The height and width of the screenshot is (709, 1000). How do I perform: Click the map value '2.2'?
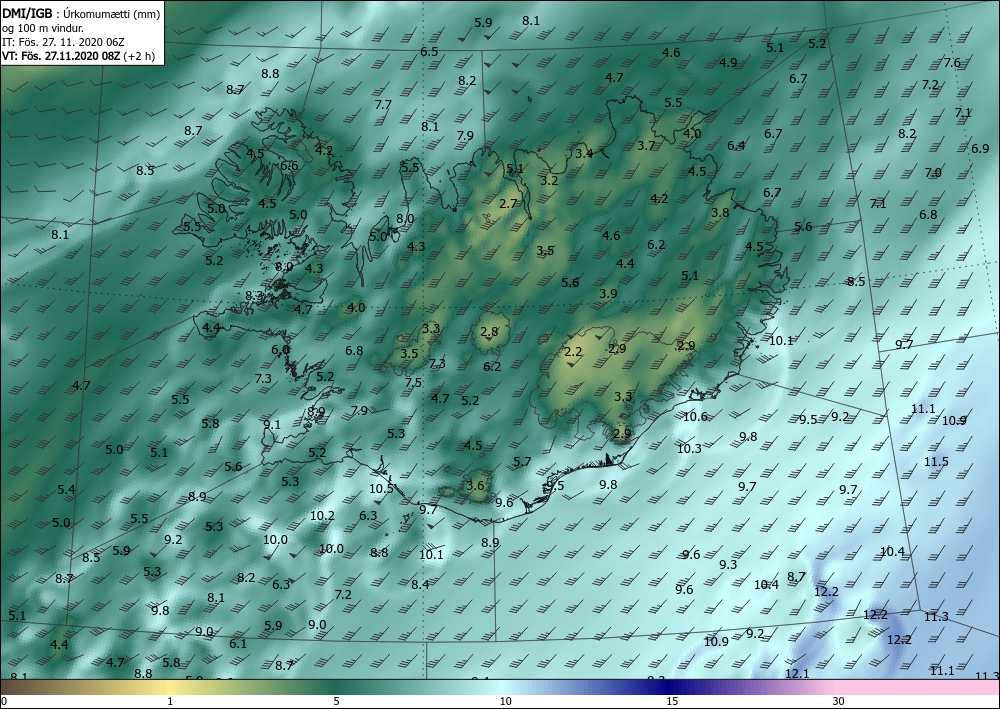573,351
